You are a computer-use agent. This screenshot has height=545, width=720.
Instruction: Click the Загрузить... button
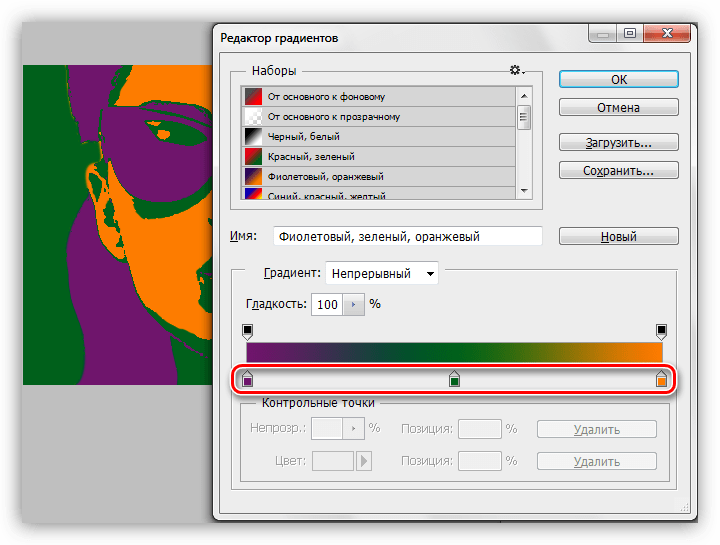point(619,142)
